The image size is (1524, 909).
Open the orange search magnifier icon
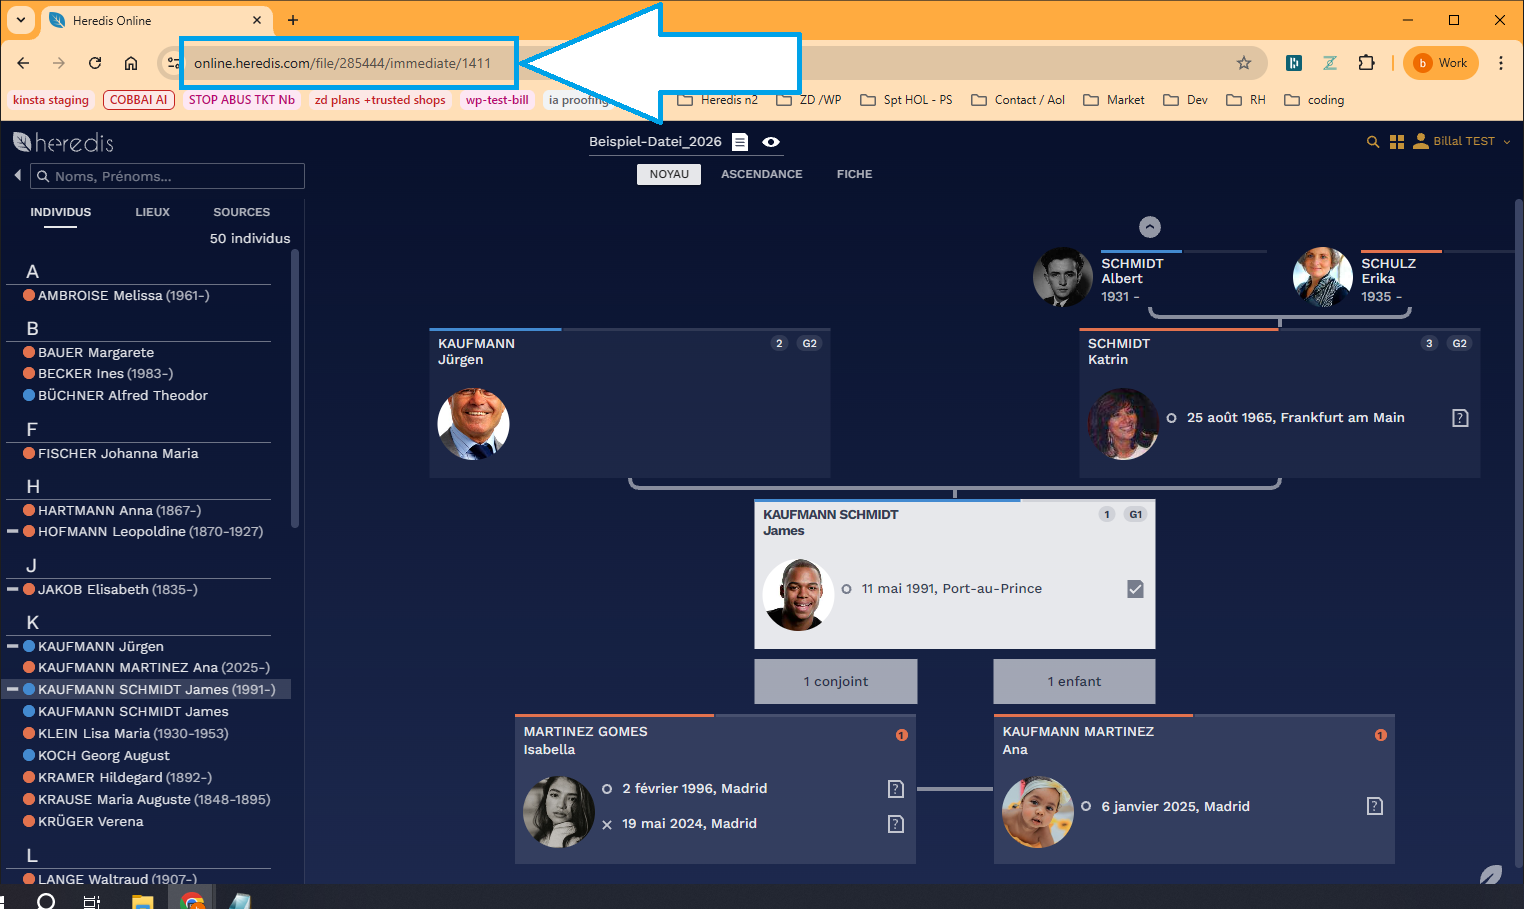tap(1373, 142)
